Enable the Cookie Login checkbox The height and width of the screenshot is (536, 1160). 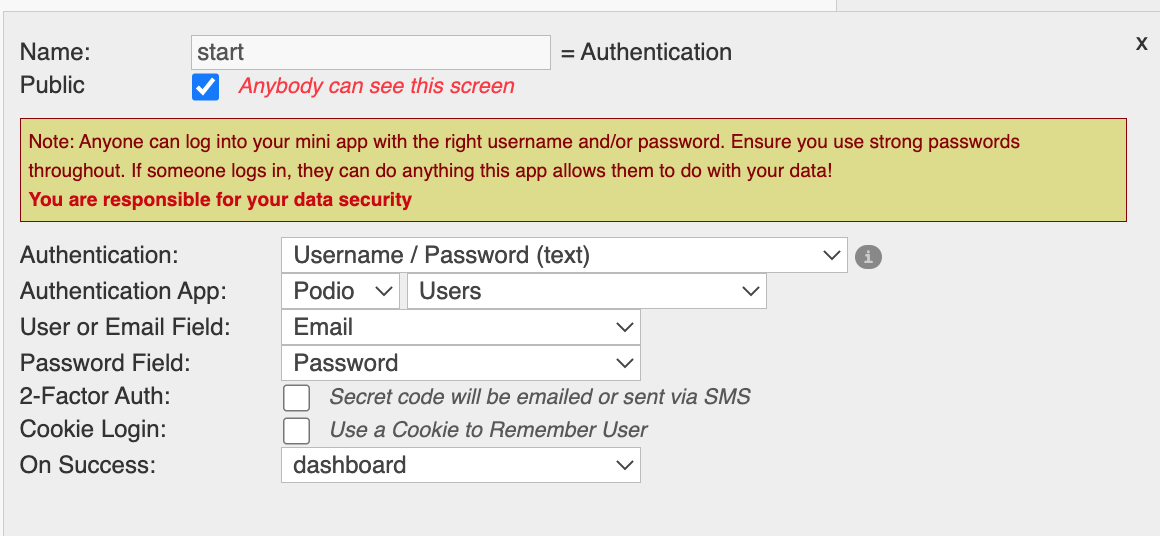point(296,431)
